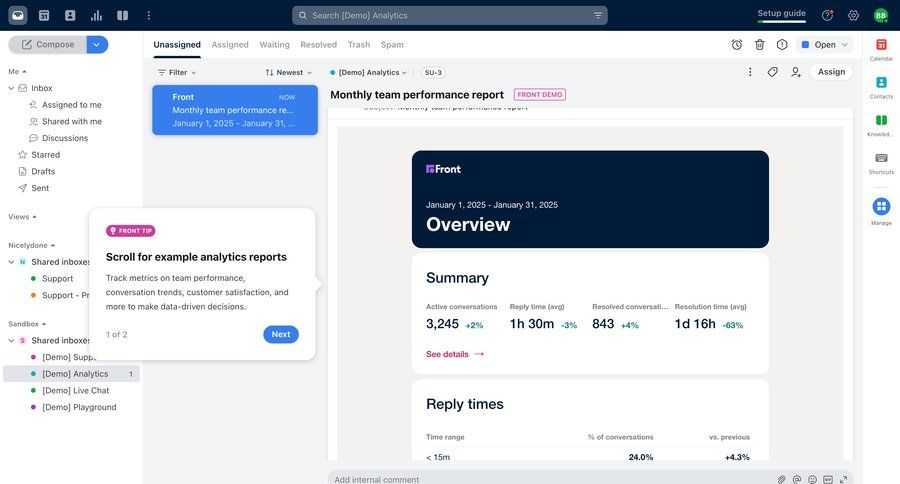Move conversation to trash with trash icon
This screenshot has width=900, height=484.
coord(759,45)
